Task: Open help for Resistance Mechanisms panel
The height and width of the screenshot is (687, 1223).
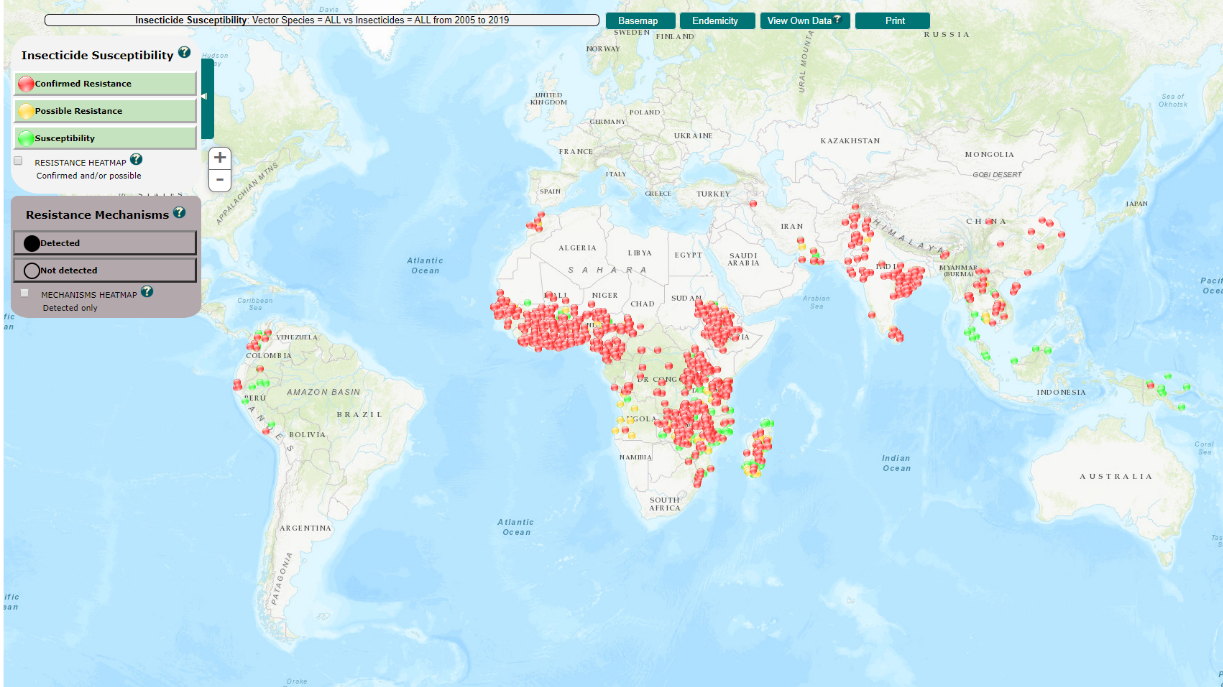Action: 179,212
